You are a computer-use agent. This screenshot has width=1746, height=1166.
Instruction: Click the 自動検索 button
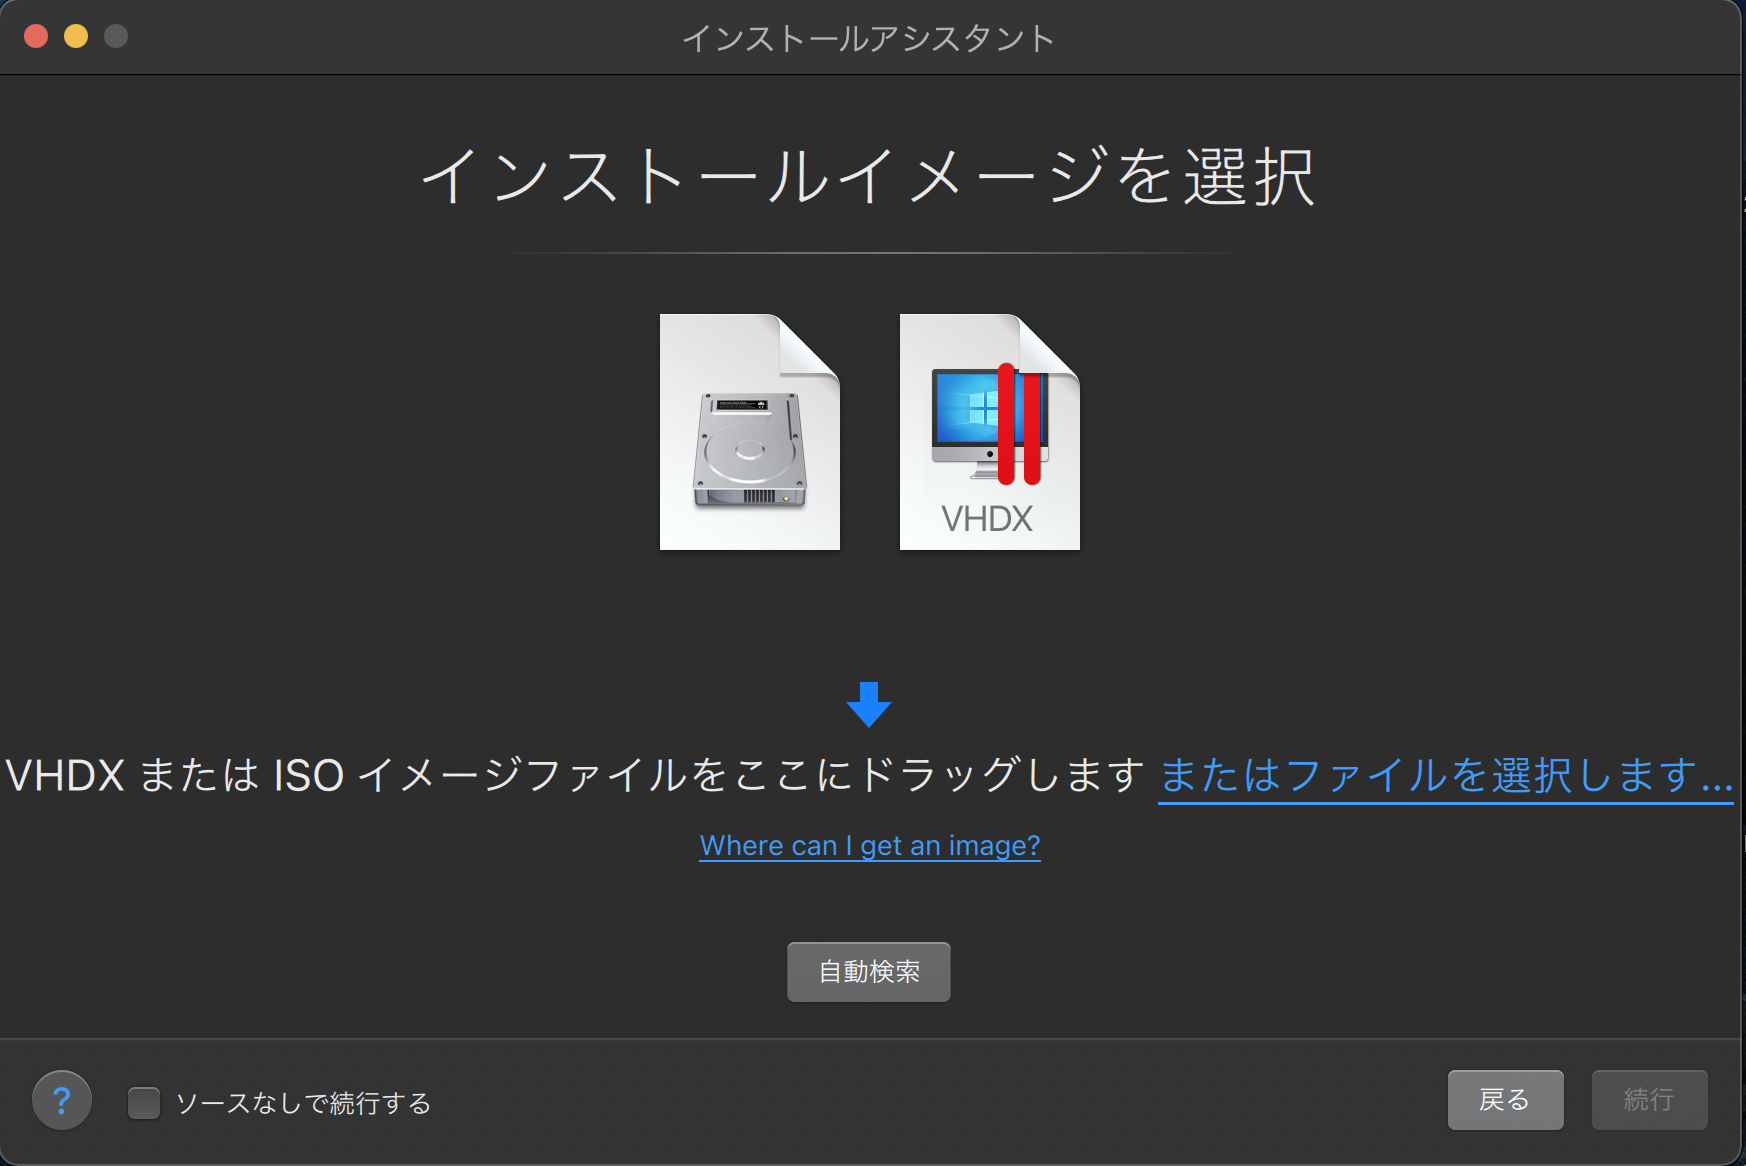pos(869,972)
